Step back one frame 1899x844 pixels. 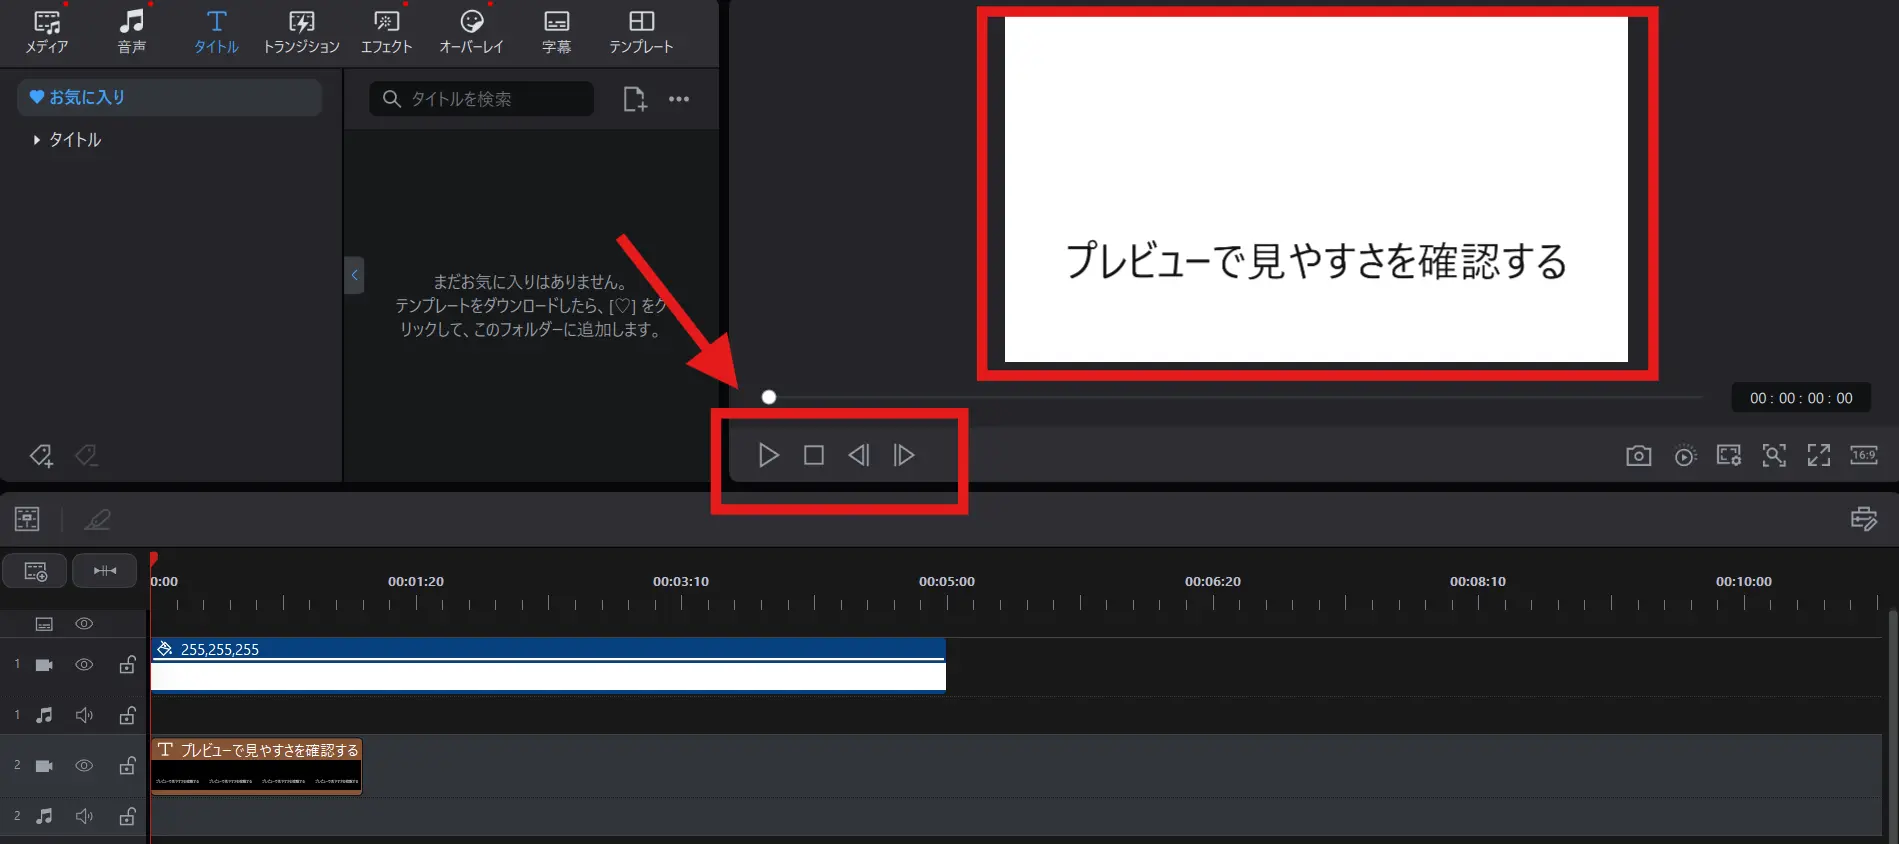coord(859,455)
